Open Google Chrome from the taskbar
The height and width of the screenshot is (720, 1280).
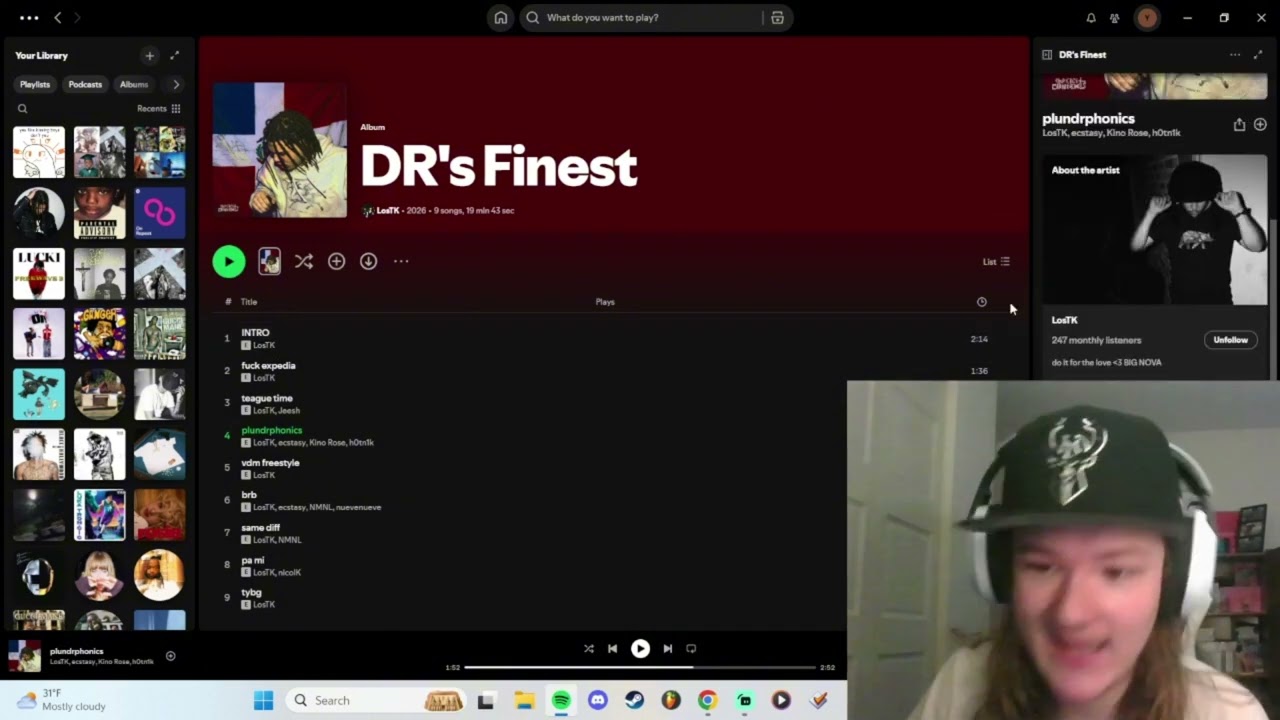click(x=707, y=701)
